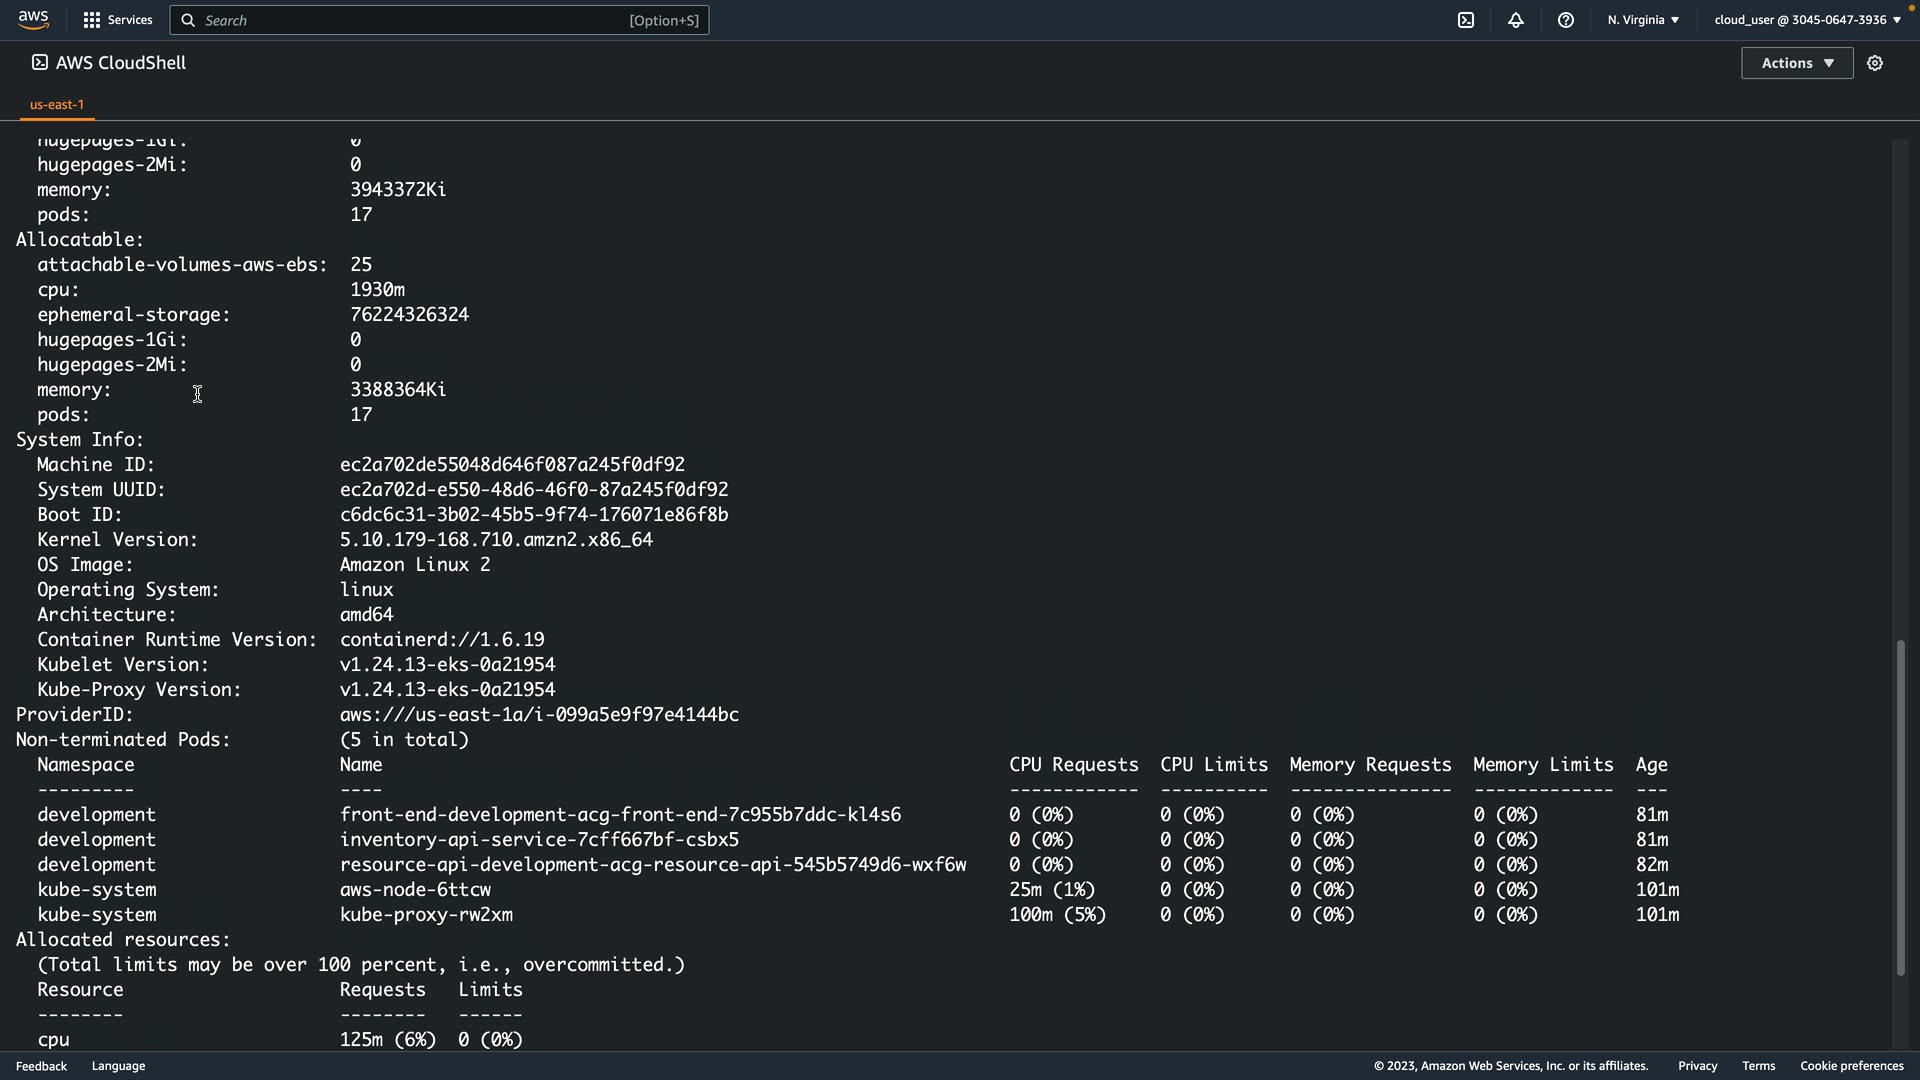
Task: Click the CloudShell icon in top bar
Action: tap(1466, 20)
